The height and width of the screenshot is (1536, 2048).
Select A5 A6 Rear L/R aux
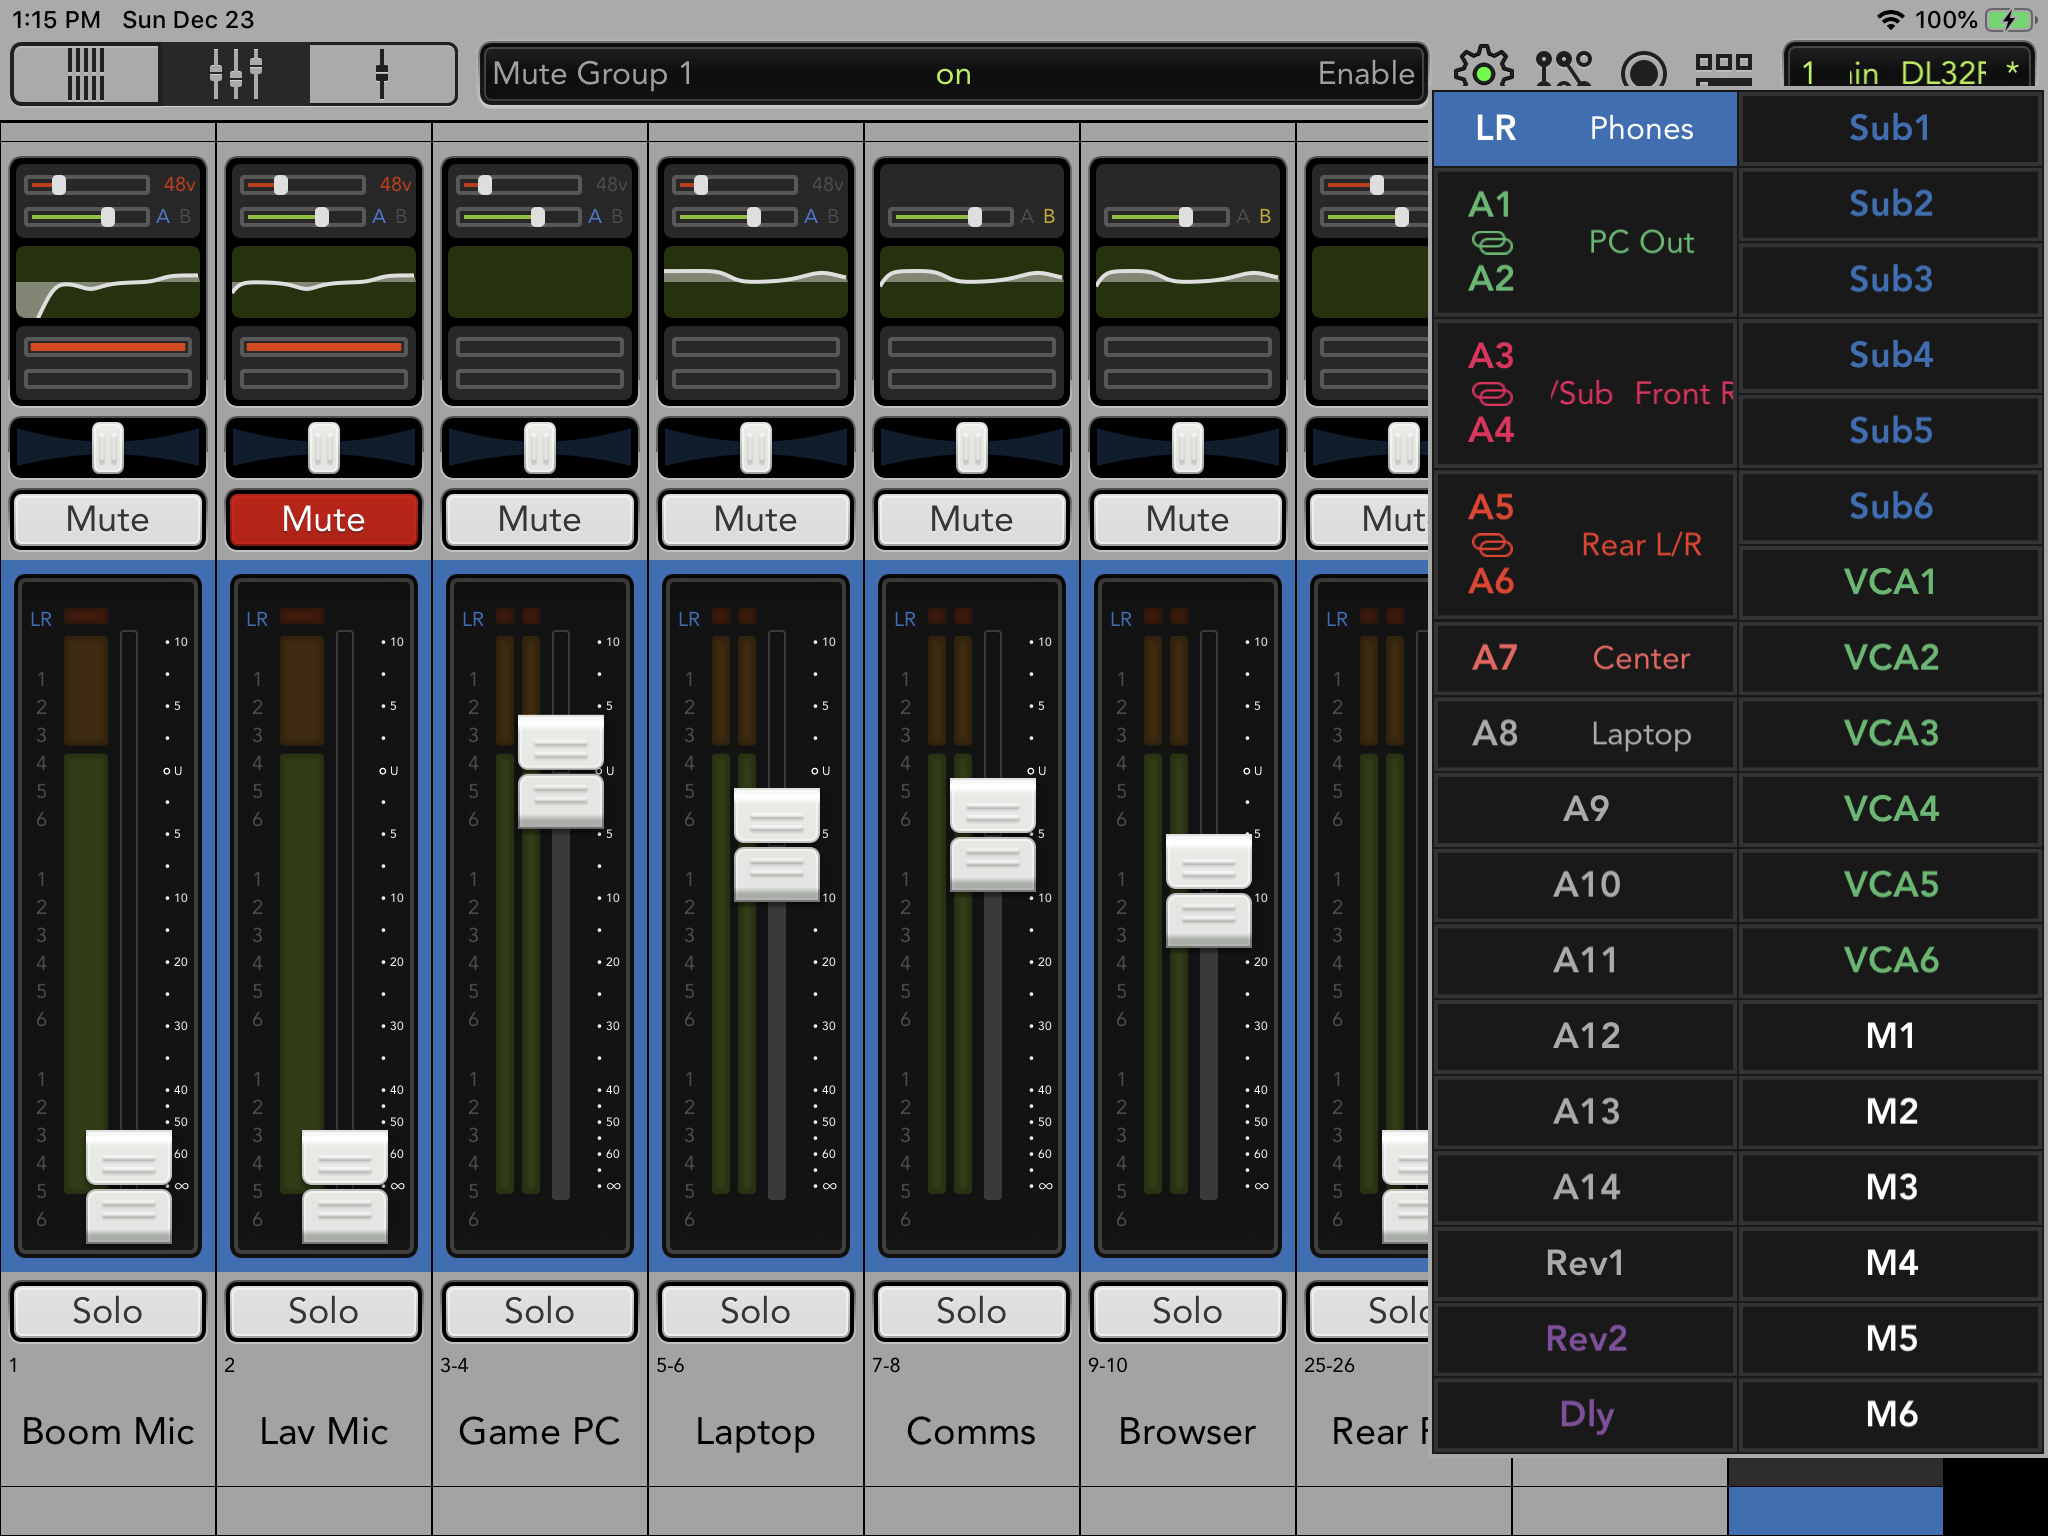(x=1585, y=545)
